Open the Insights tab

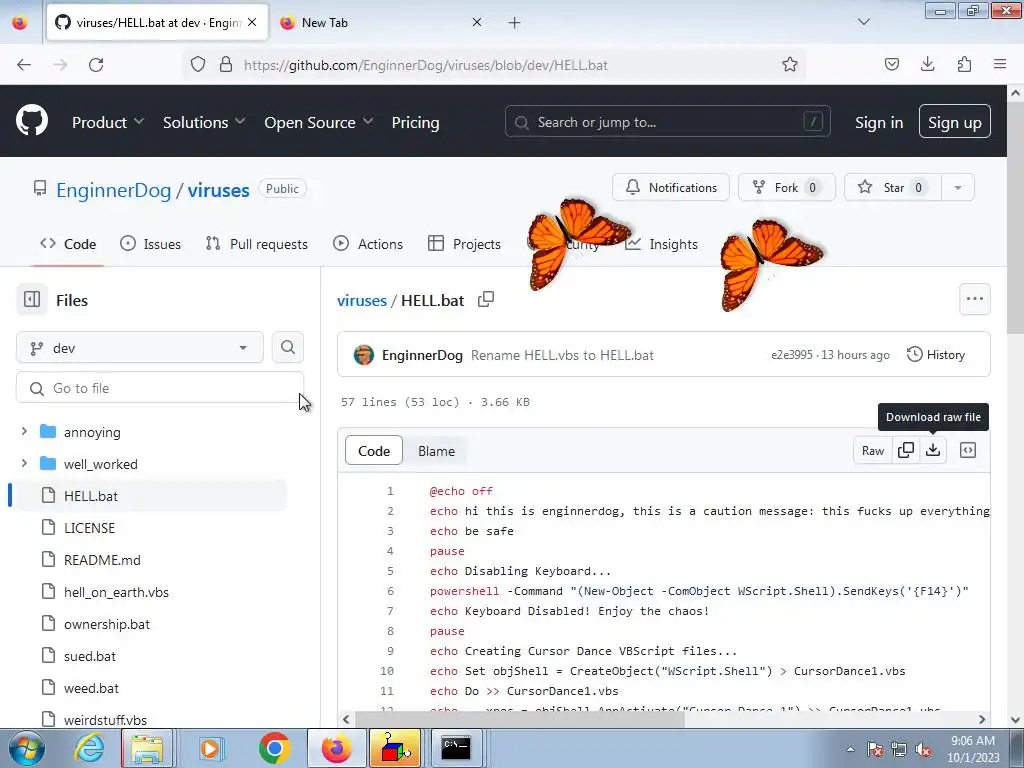pos(661,244)
